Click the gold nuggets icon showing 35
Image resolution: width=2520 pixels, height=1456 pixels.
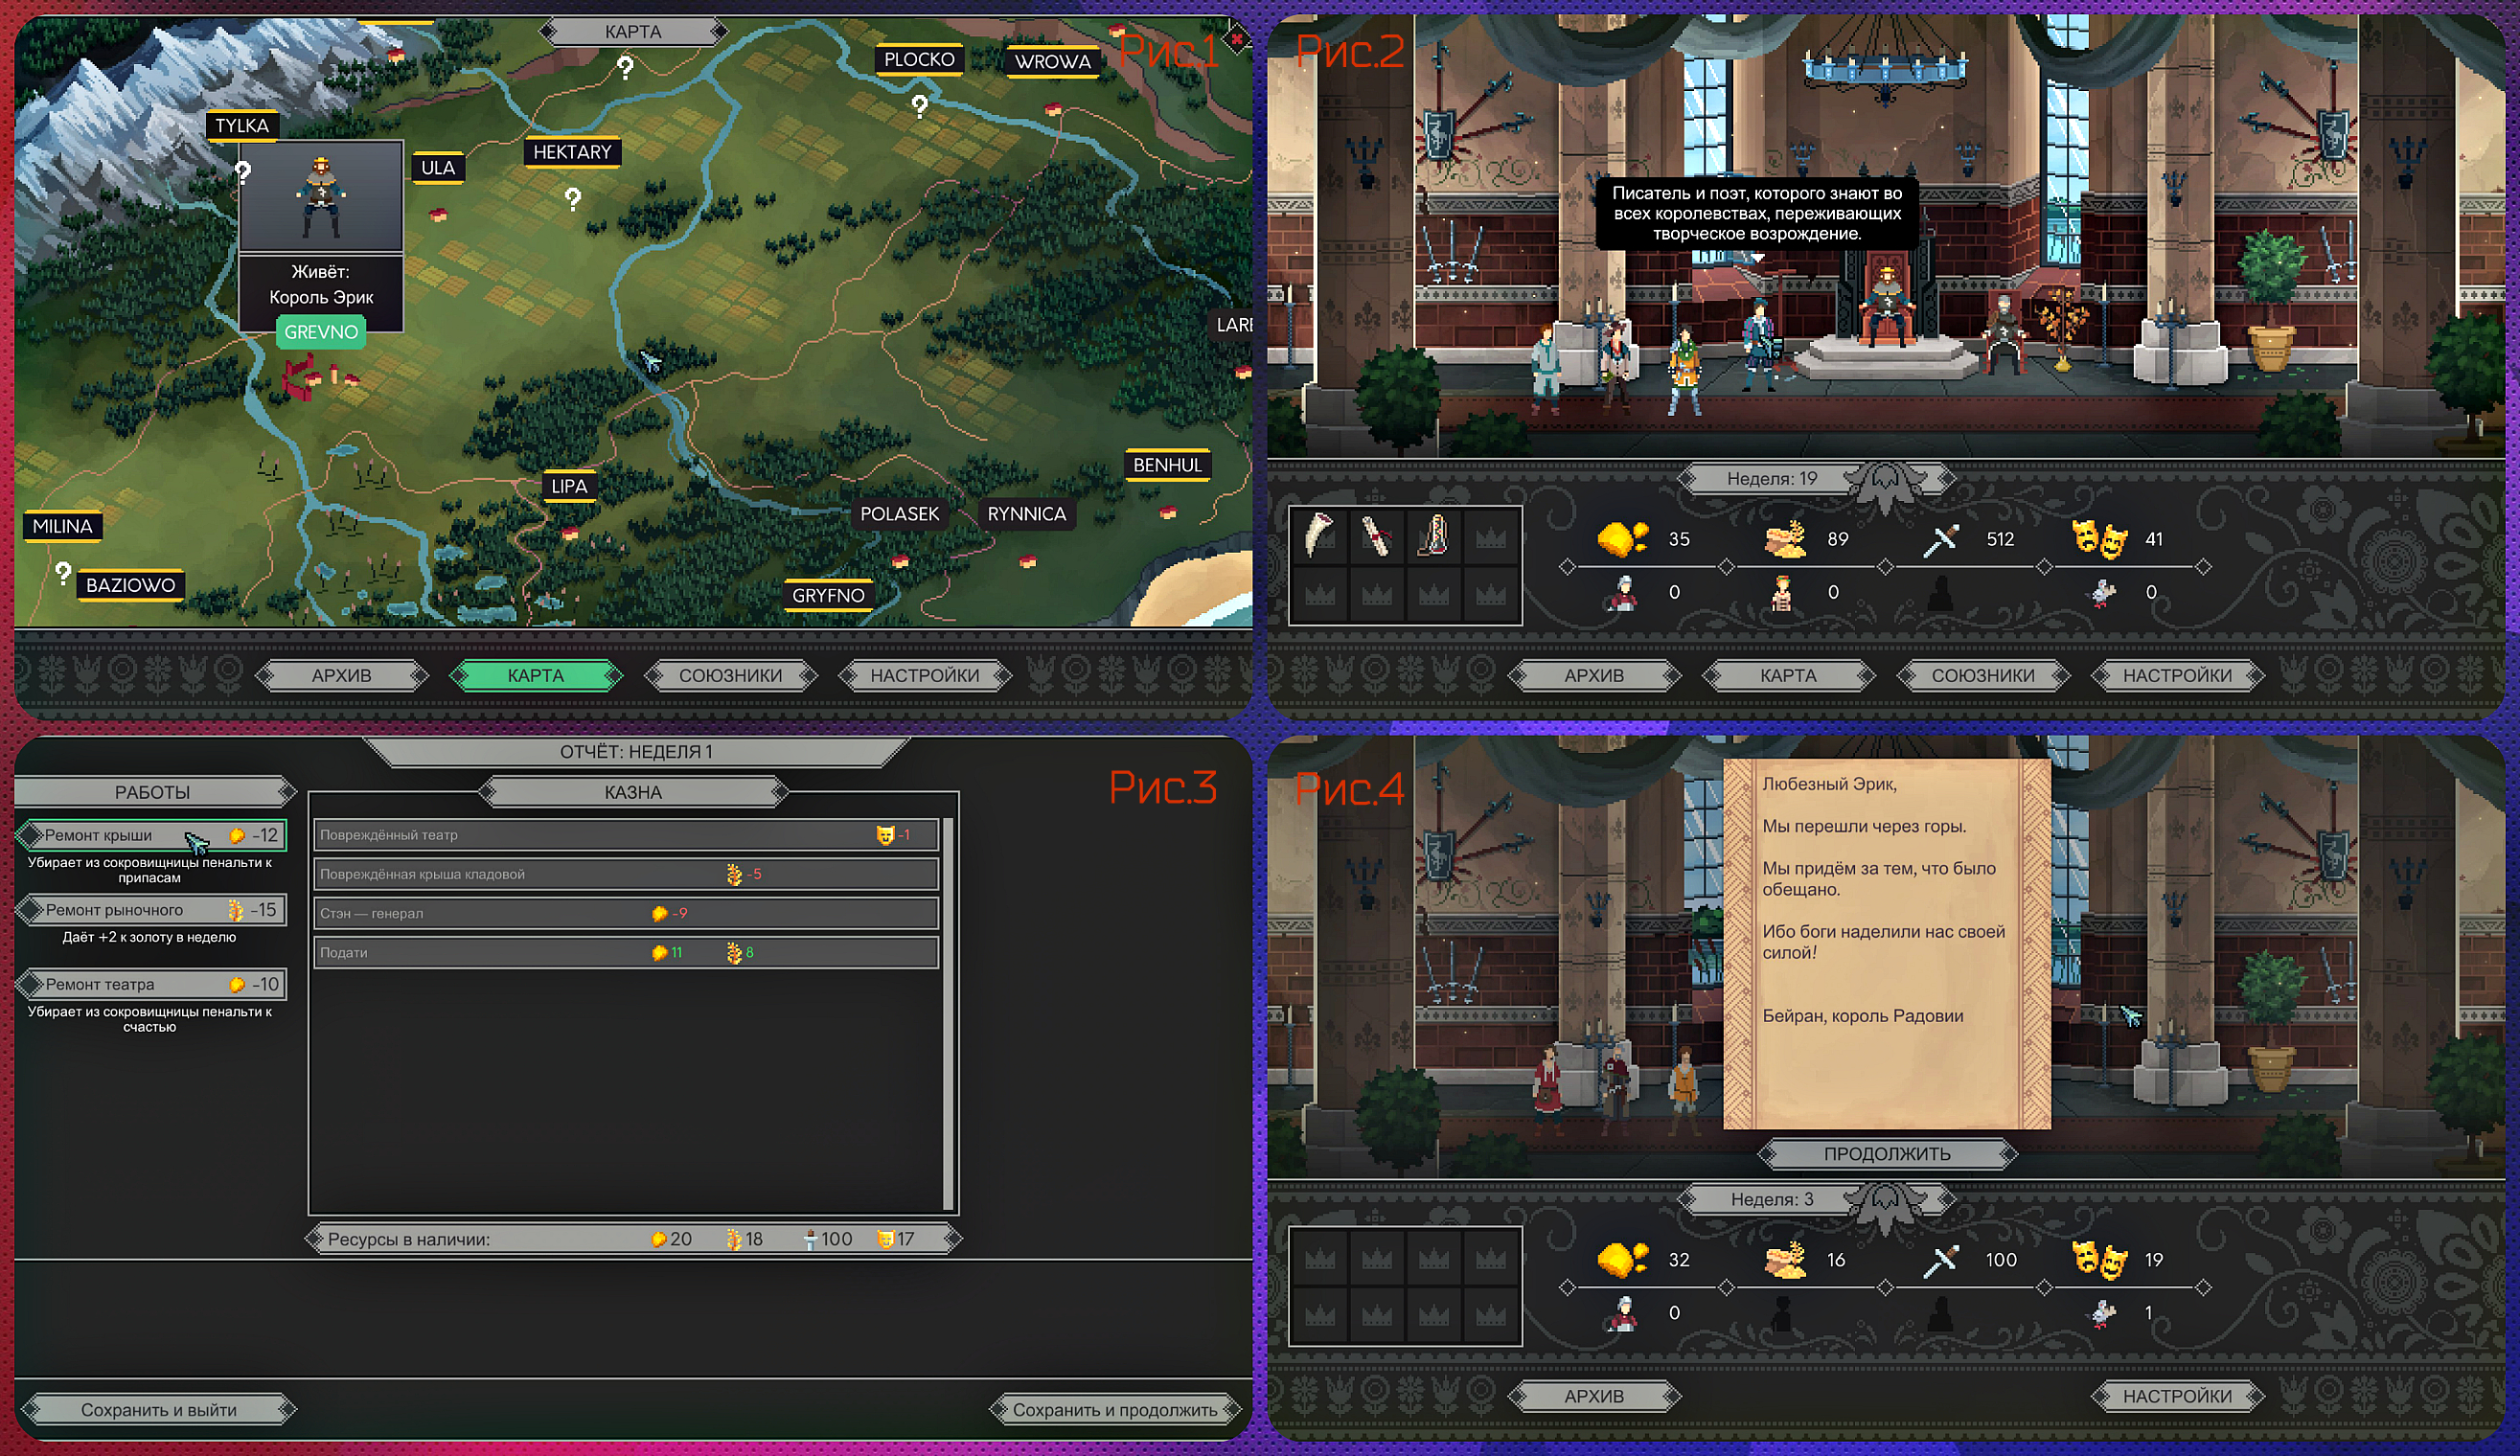(1622, 538)
